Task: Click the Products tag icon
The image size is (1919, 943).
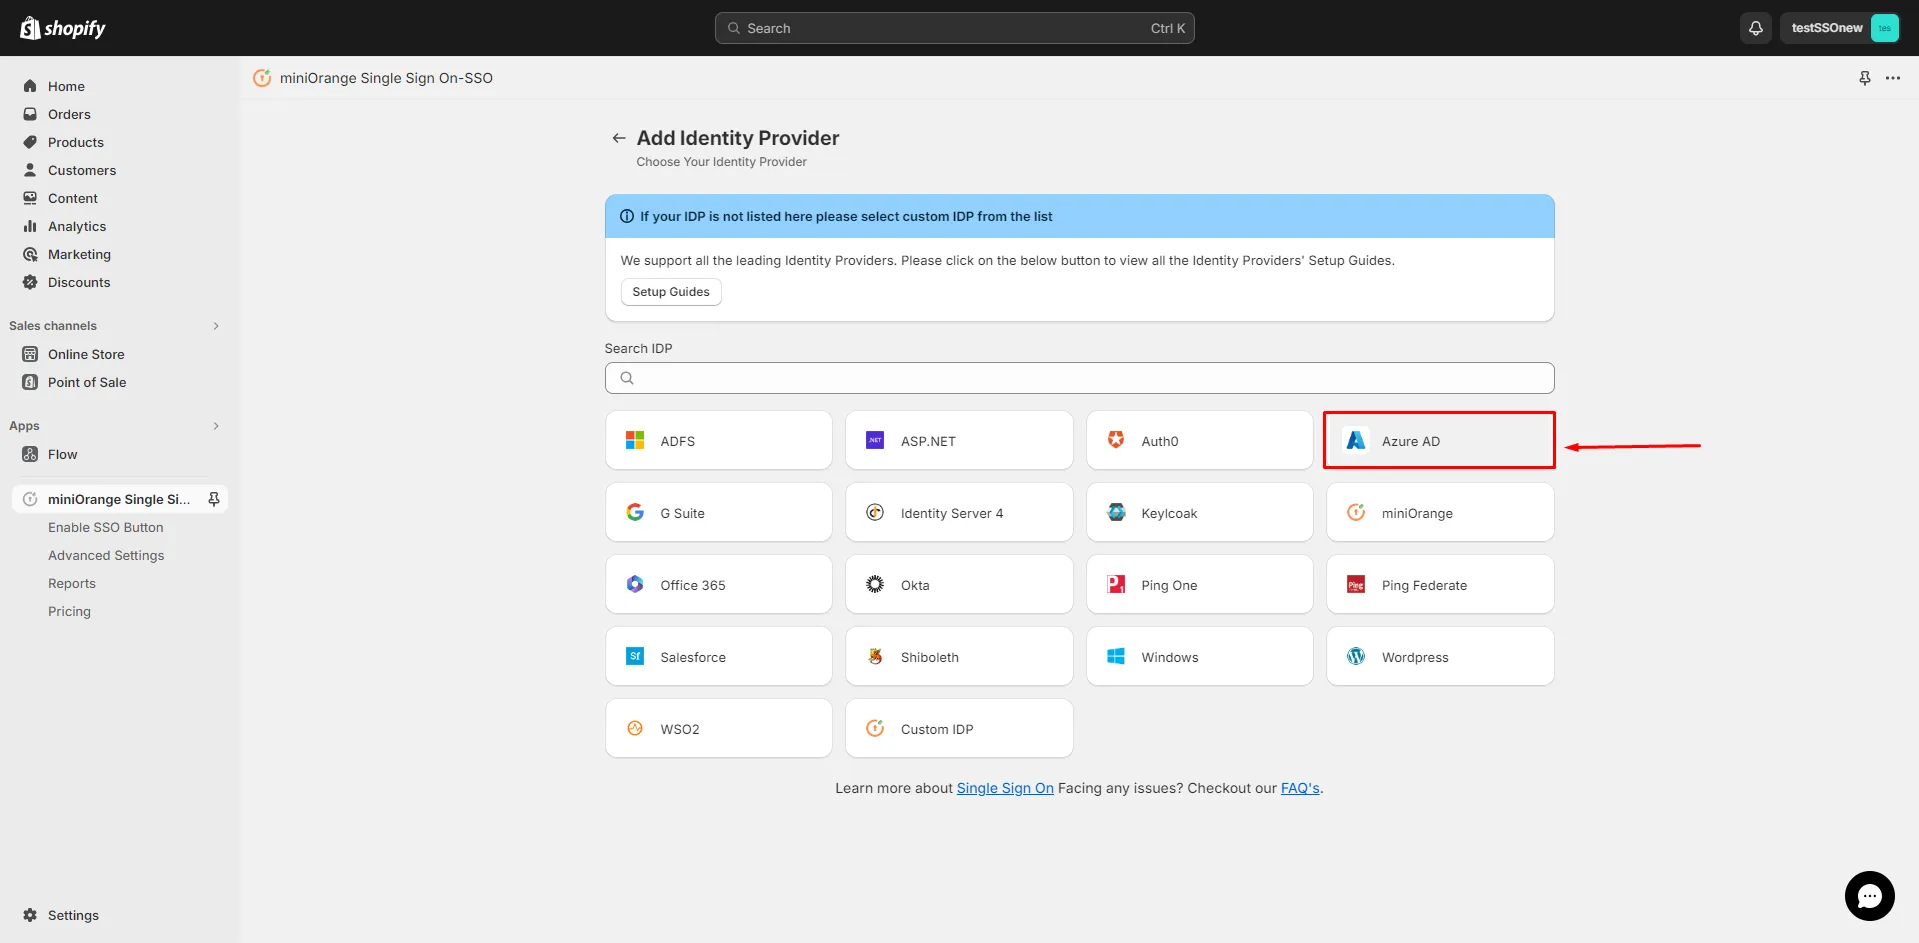Action: tap(30, 142)
